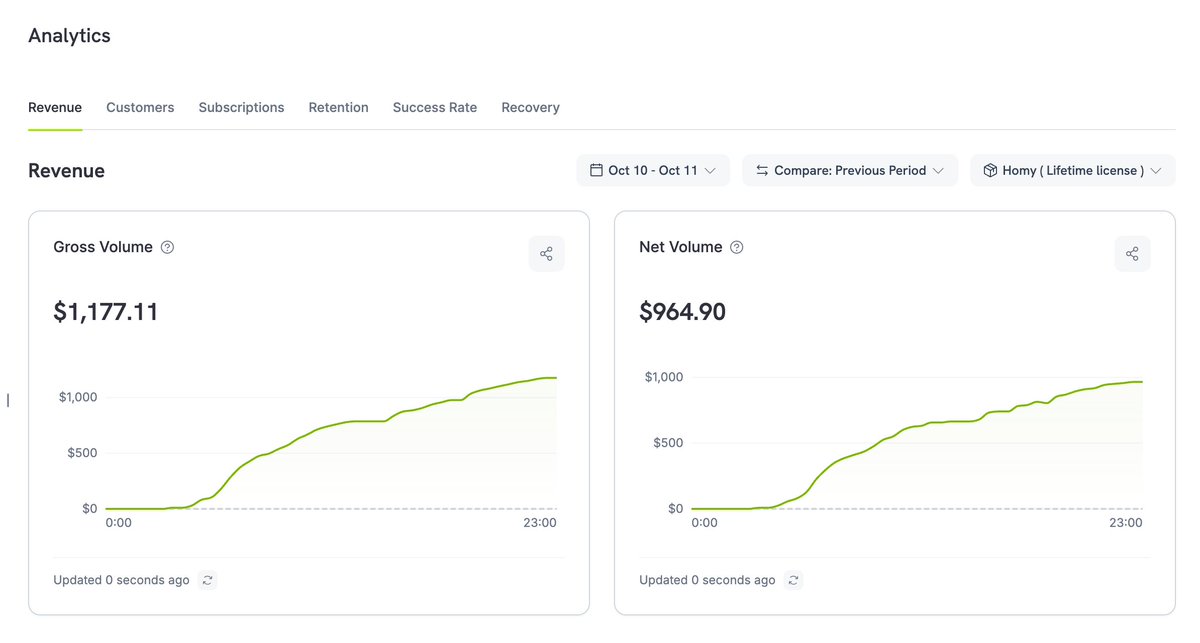The height and width of the screenshot is (643, 1200).
Task: Click the Gross Volume 'Updated 0 seconds ago' text
Action: click(121, 580)
